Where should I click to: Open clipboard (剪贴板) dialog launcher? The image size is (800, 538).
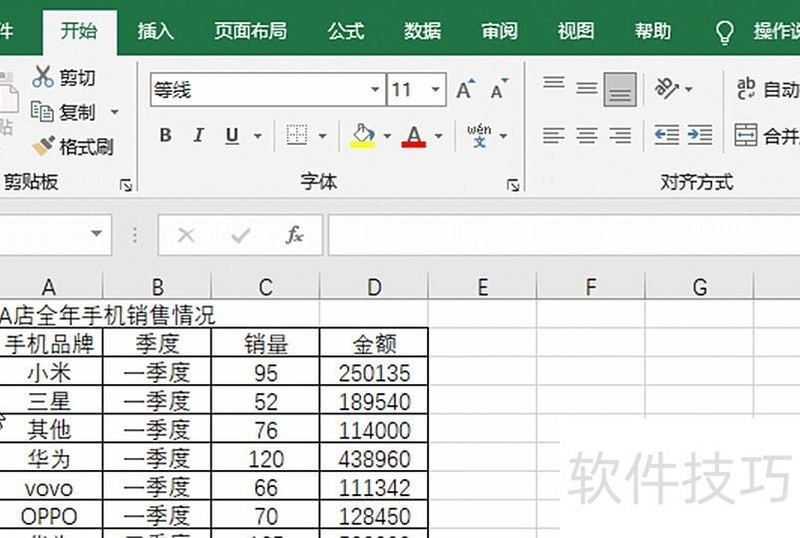click(126, 185)
